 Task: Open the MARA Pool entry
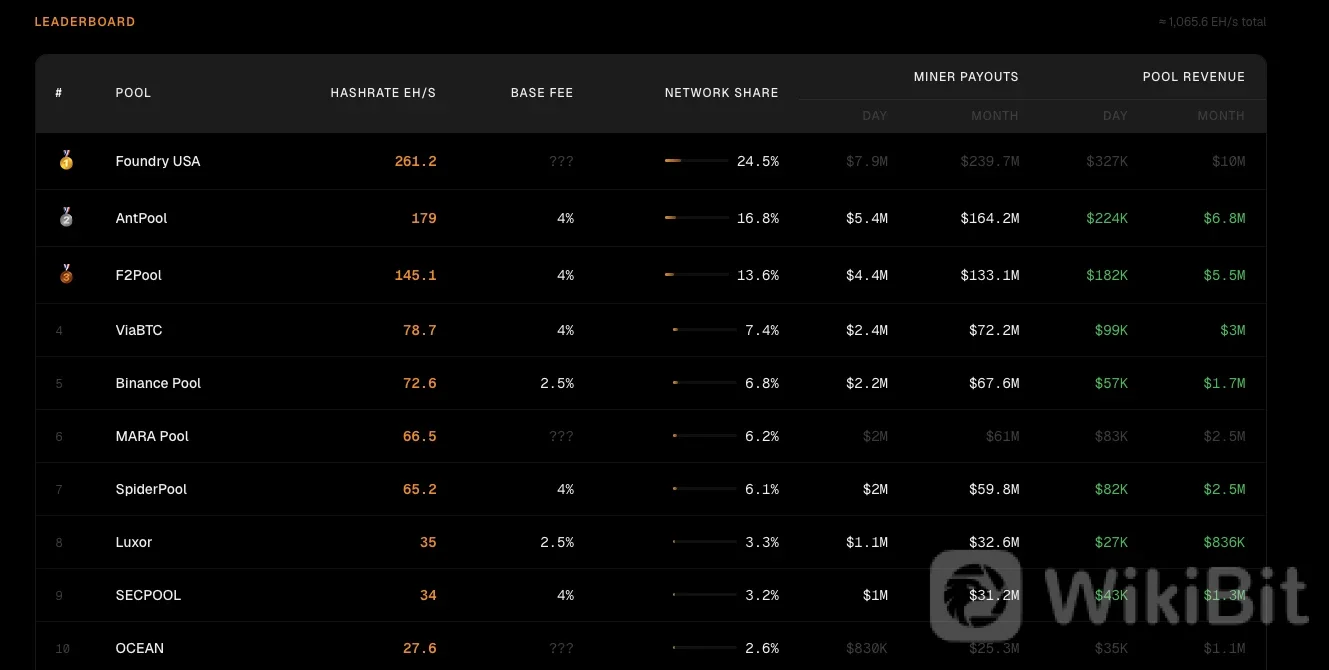(x=152, y=436)
